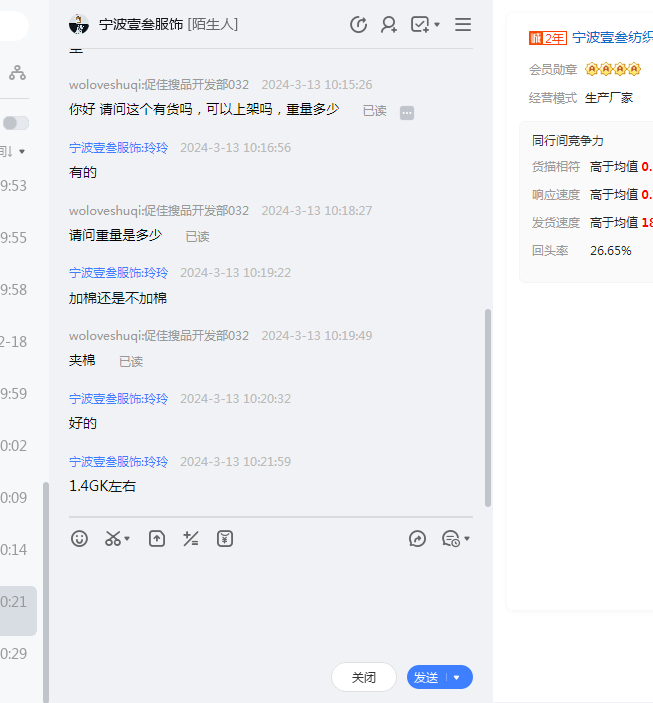Viewport: 653px width, 703px height.
Task: Click the forward arrow bubble icon
Action: pyautogui.click(x=418, y=539)
